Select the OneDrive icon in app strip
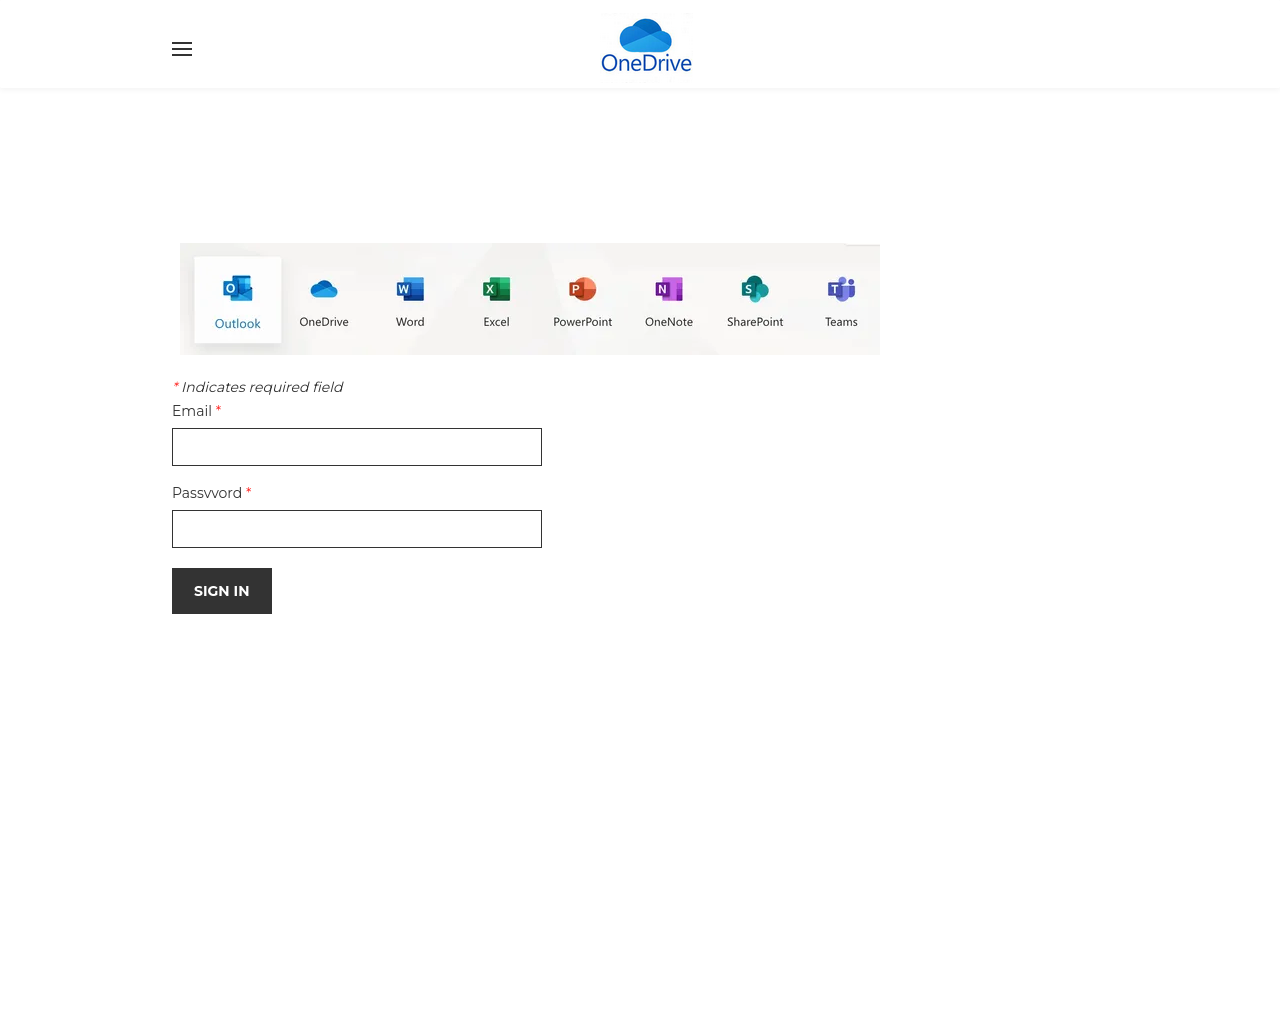This screenshot has width=1280, height=1024. click(324, 289)
